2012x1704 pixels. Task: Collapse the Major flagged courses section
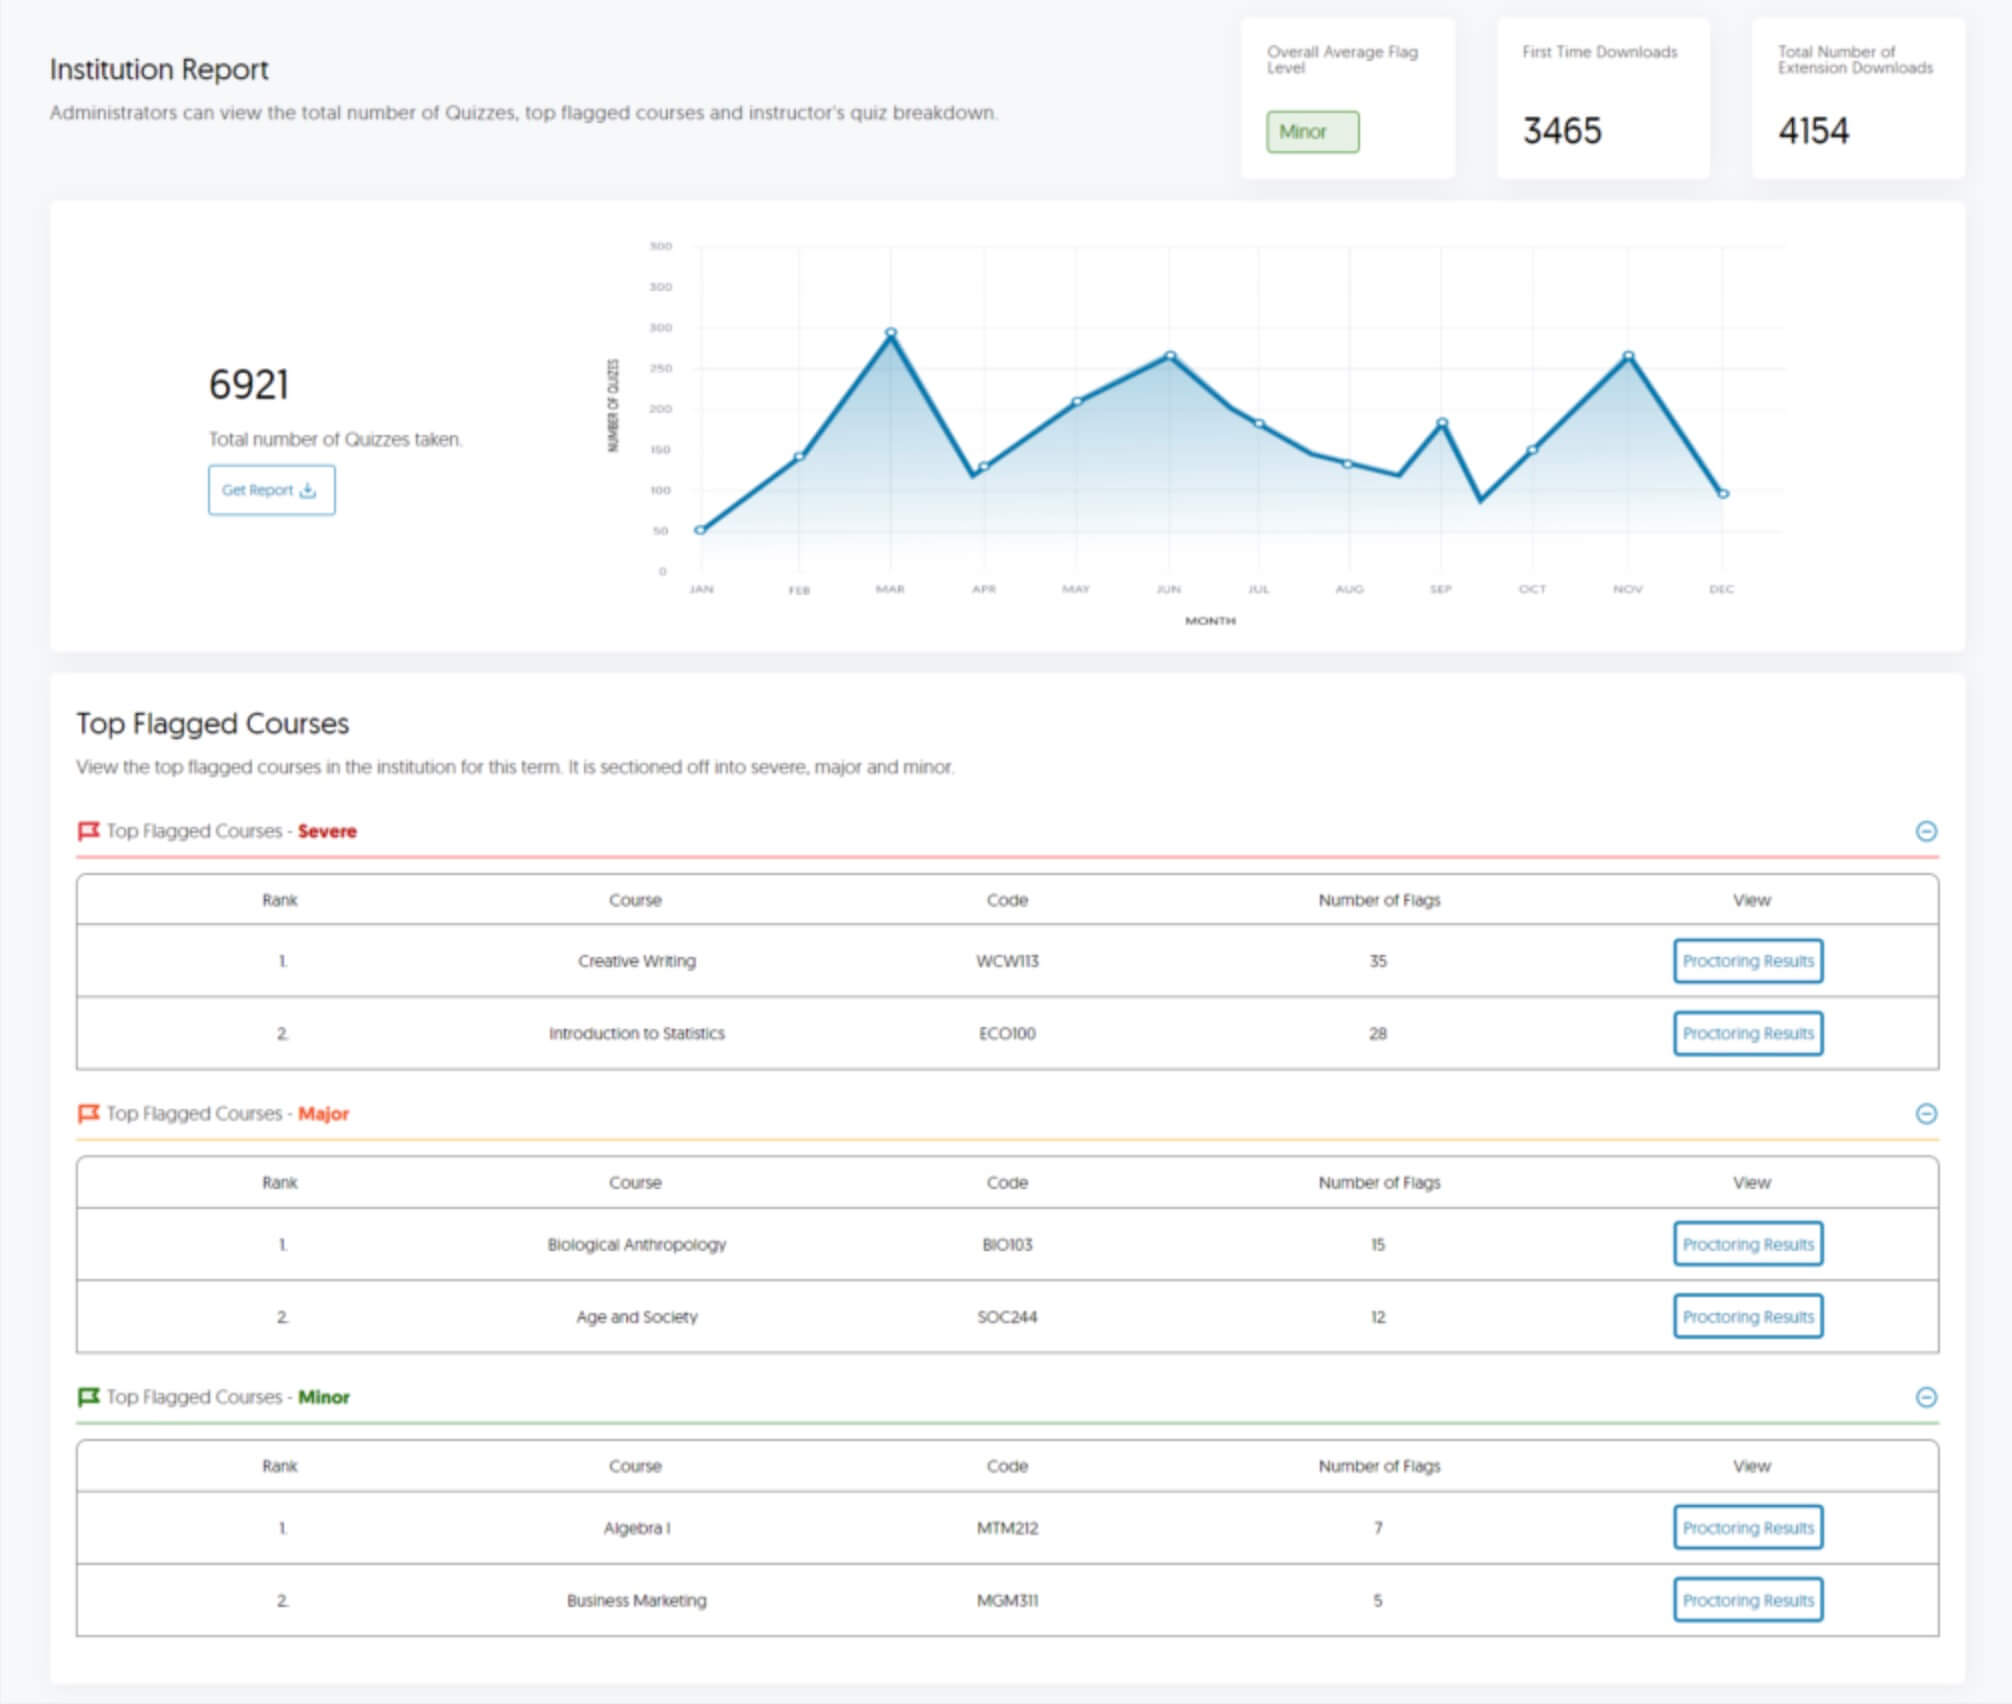[1926, 1114]
